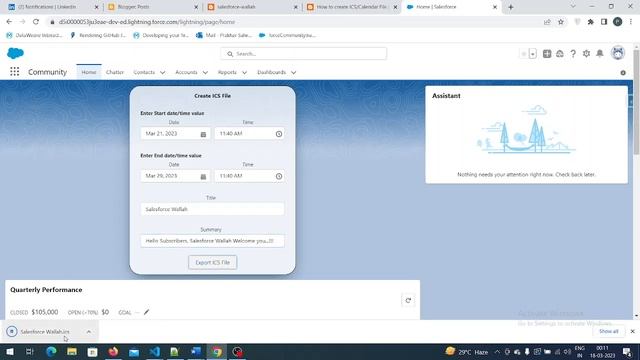Open the Trailhead guidance center icon
The width and height of the screenshot is (640, 360).
pyautogui.click(x=560, y=53)
